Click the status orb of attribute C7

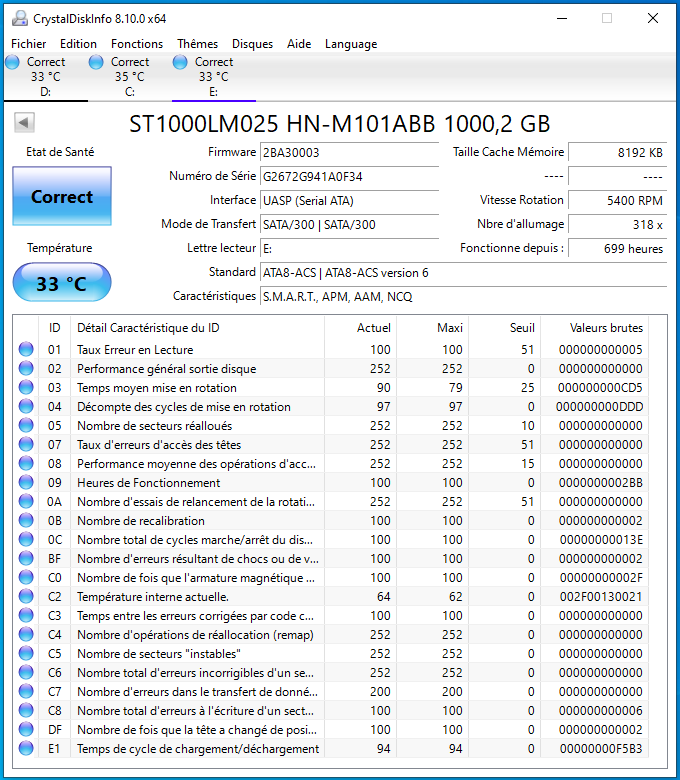pyautogui.click(x=26, y=691)
